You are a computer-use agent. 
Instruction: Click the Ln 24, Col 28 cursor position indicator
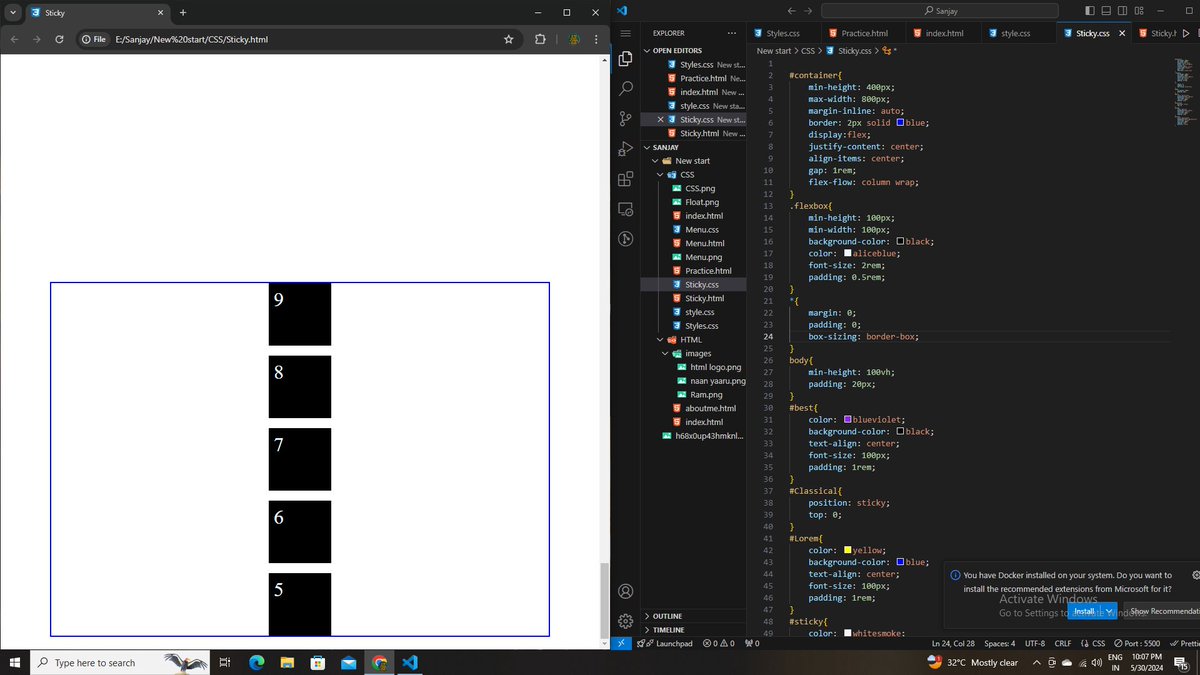pyautogui.click(x=954, y=643)
